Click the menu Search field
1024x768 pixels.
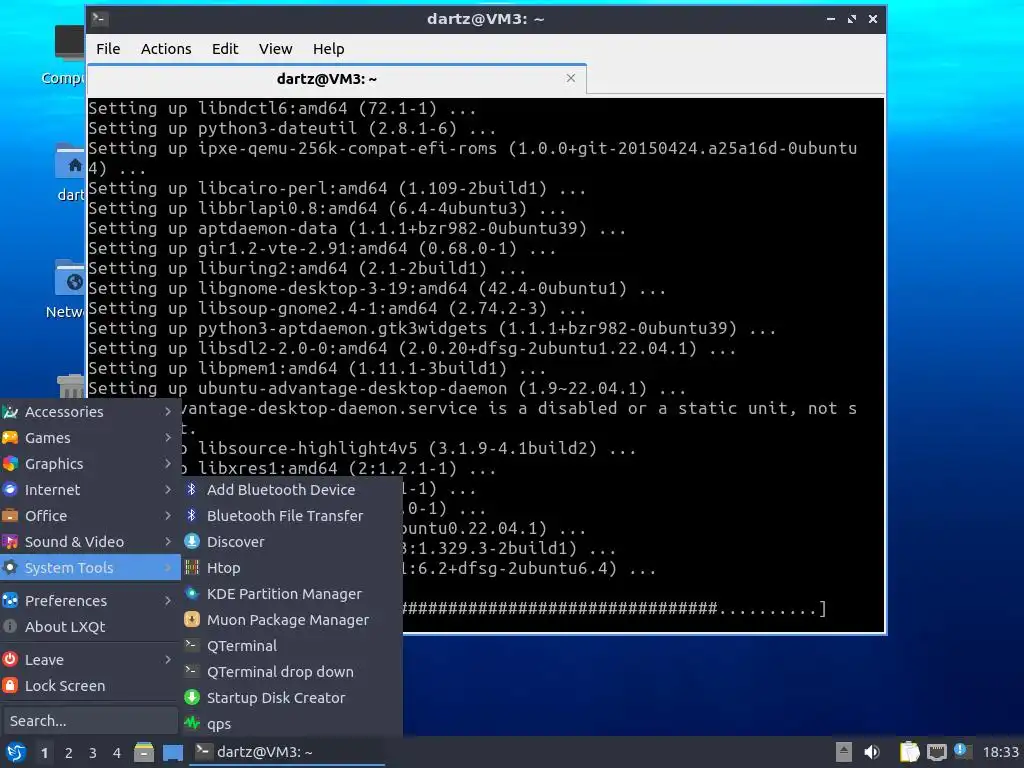[x=89, y=721]
